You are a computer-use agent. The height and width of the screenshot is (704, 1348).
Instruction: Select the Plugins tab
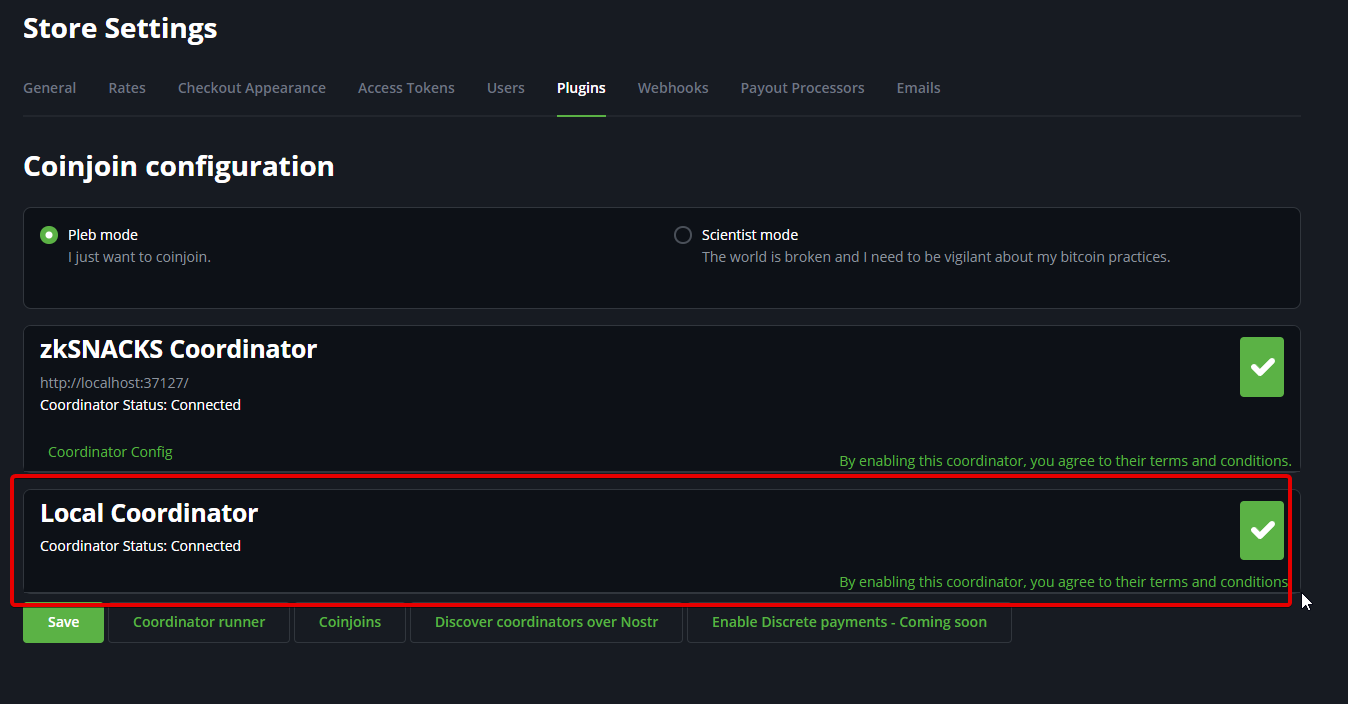[581, 88]
